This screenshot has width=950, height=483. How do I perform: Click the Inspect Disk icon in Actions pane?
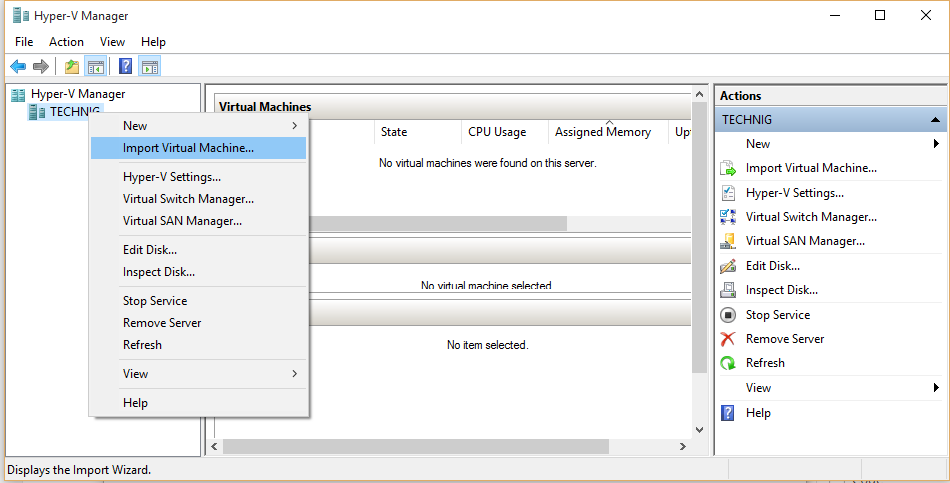point(728,290)
